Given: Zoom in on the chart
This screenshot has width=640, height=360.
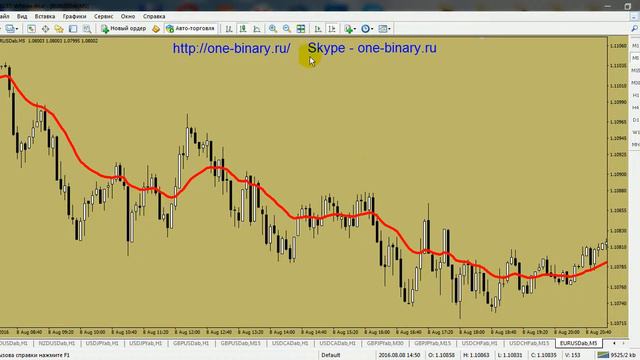Looking at the screenshot, I should coord(273,29).
